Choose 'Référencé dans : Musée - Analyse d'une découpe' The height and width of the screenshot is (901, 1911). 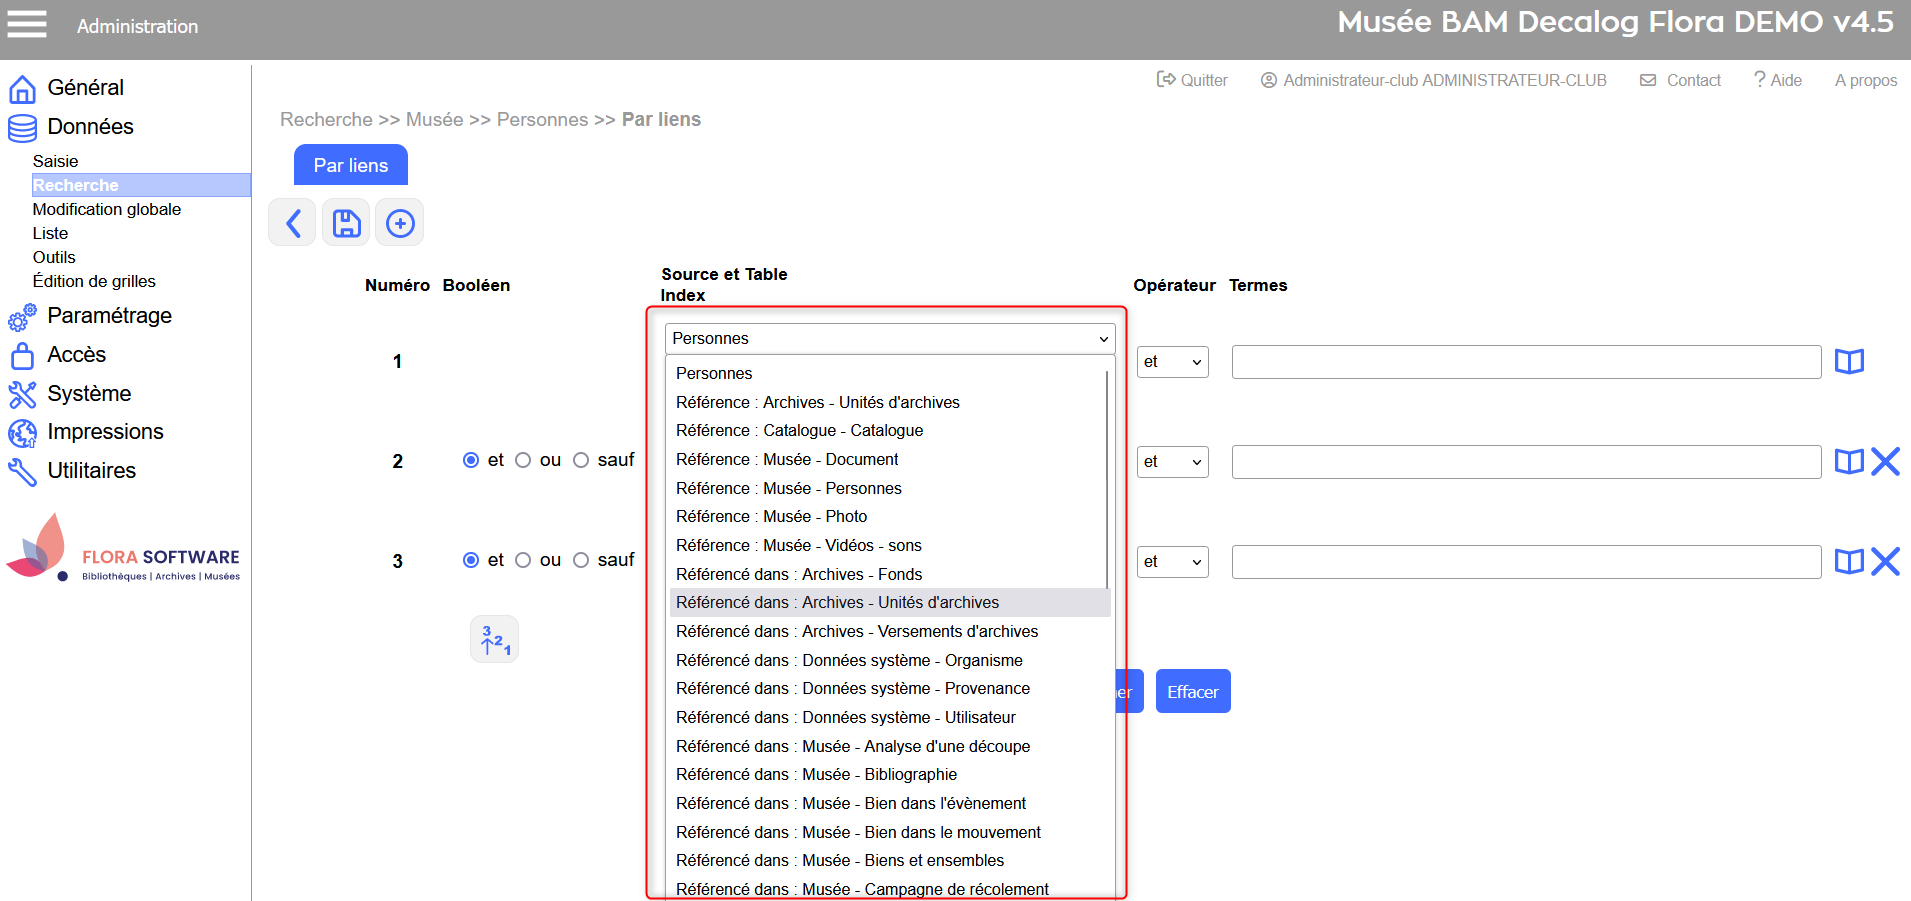(x=888, y=746)
